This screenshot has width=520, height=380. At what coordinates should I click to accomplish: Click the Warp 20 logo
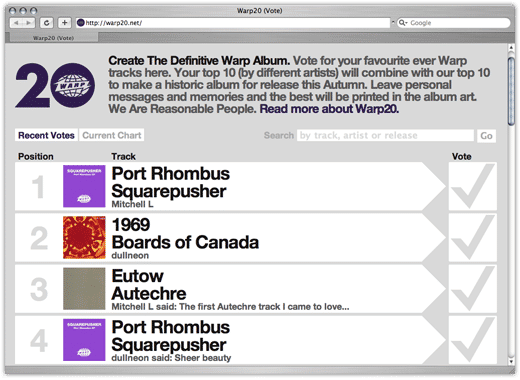pos(55,85)
